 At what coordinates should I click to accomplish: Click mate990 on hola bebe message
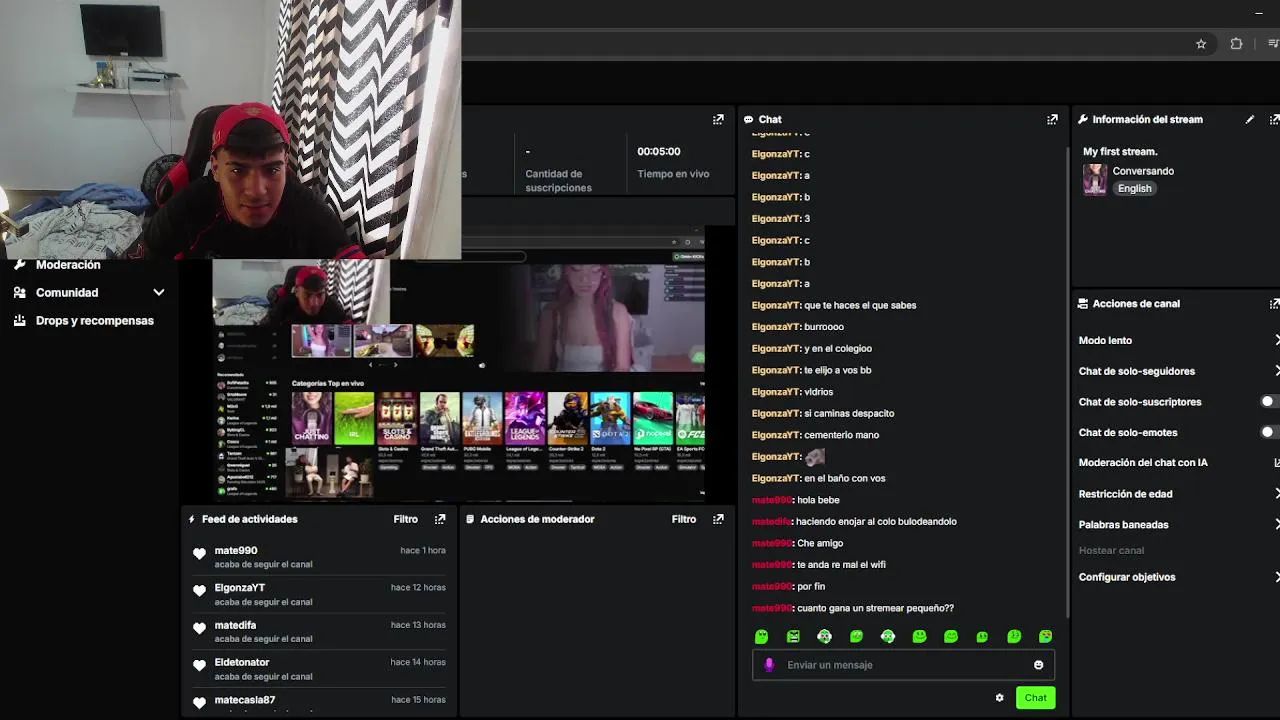(x=771, y=500)
